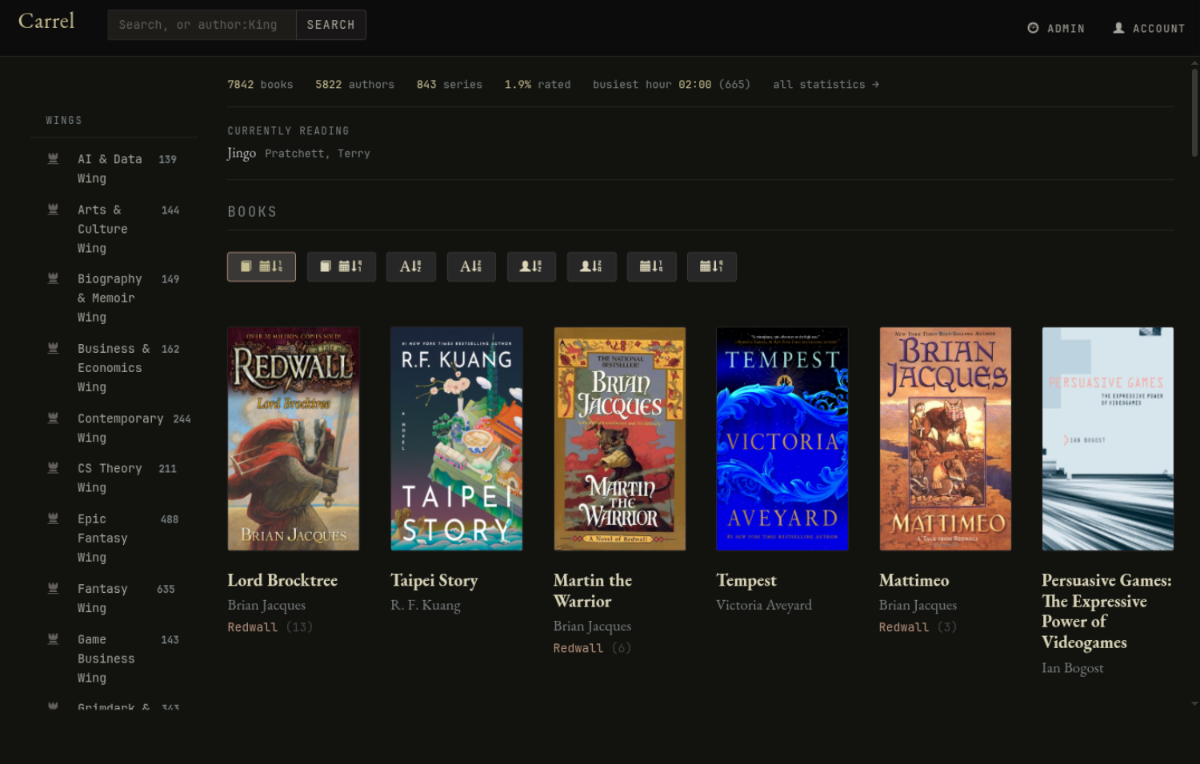Screen dimensions: 1200x764
Task: Click the tower icon beside Contemporary Wing
Action: point(54,419)
